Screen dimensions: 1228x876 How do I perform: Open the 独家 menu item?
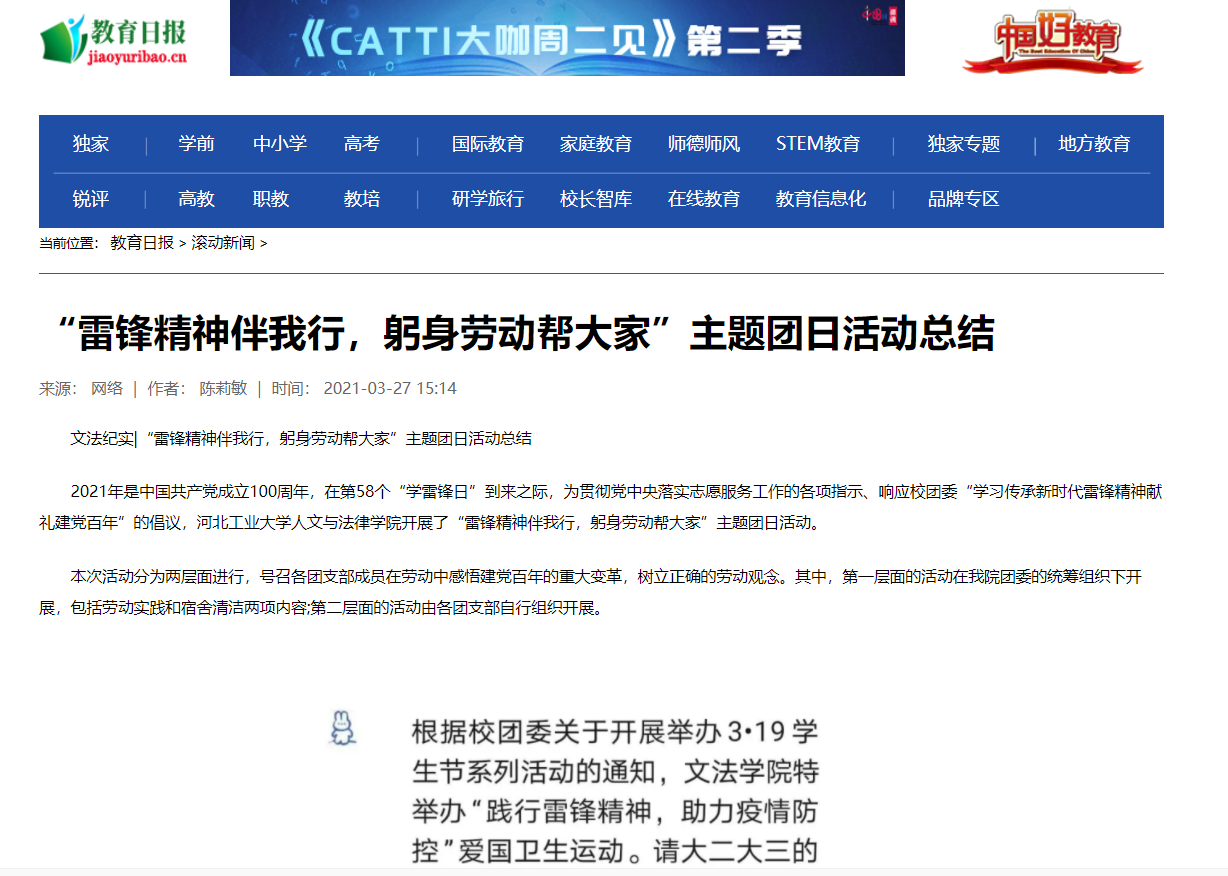[x=90, y=144]
